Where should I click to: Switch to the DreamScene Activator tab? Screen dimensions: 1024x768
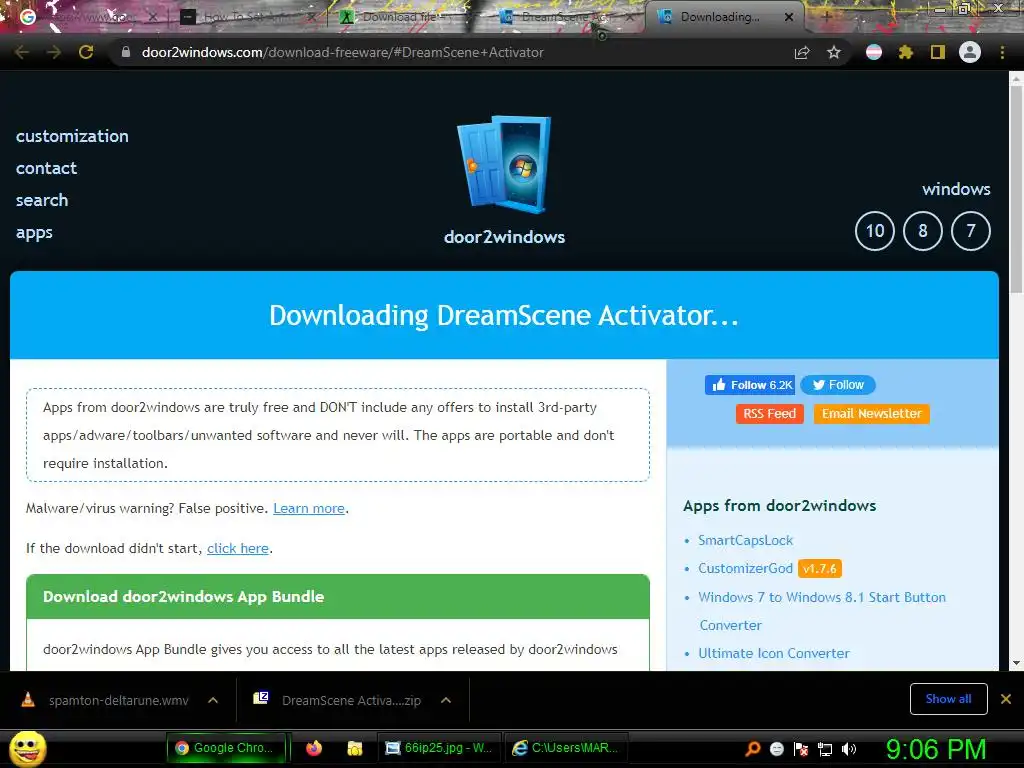click(565, 17)
